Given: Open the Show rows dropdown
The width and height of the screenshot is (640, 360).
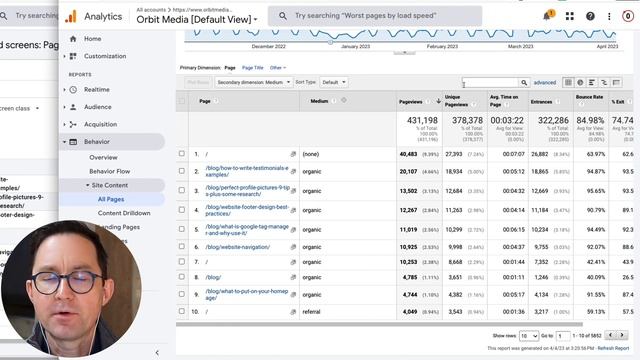Looking at the screenshot, I should 529,336.
